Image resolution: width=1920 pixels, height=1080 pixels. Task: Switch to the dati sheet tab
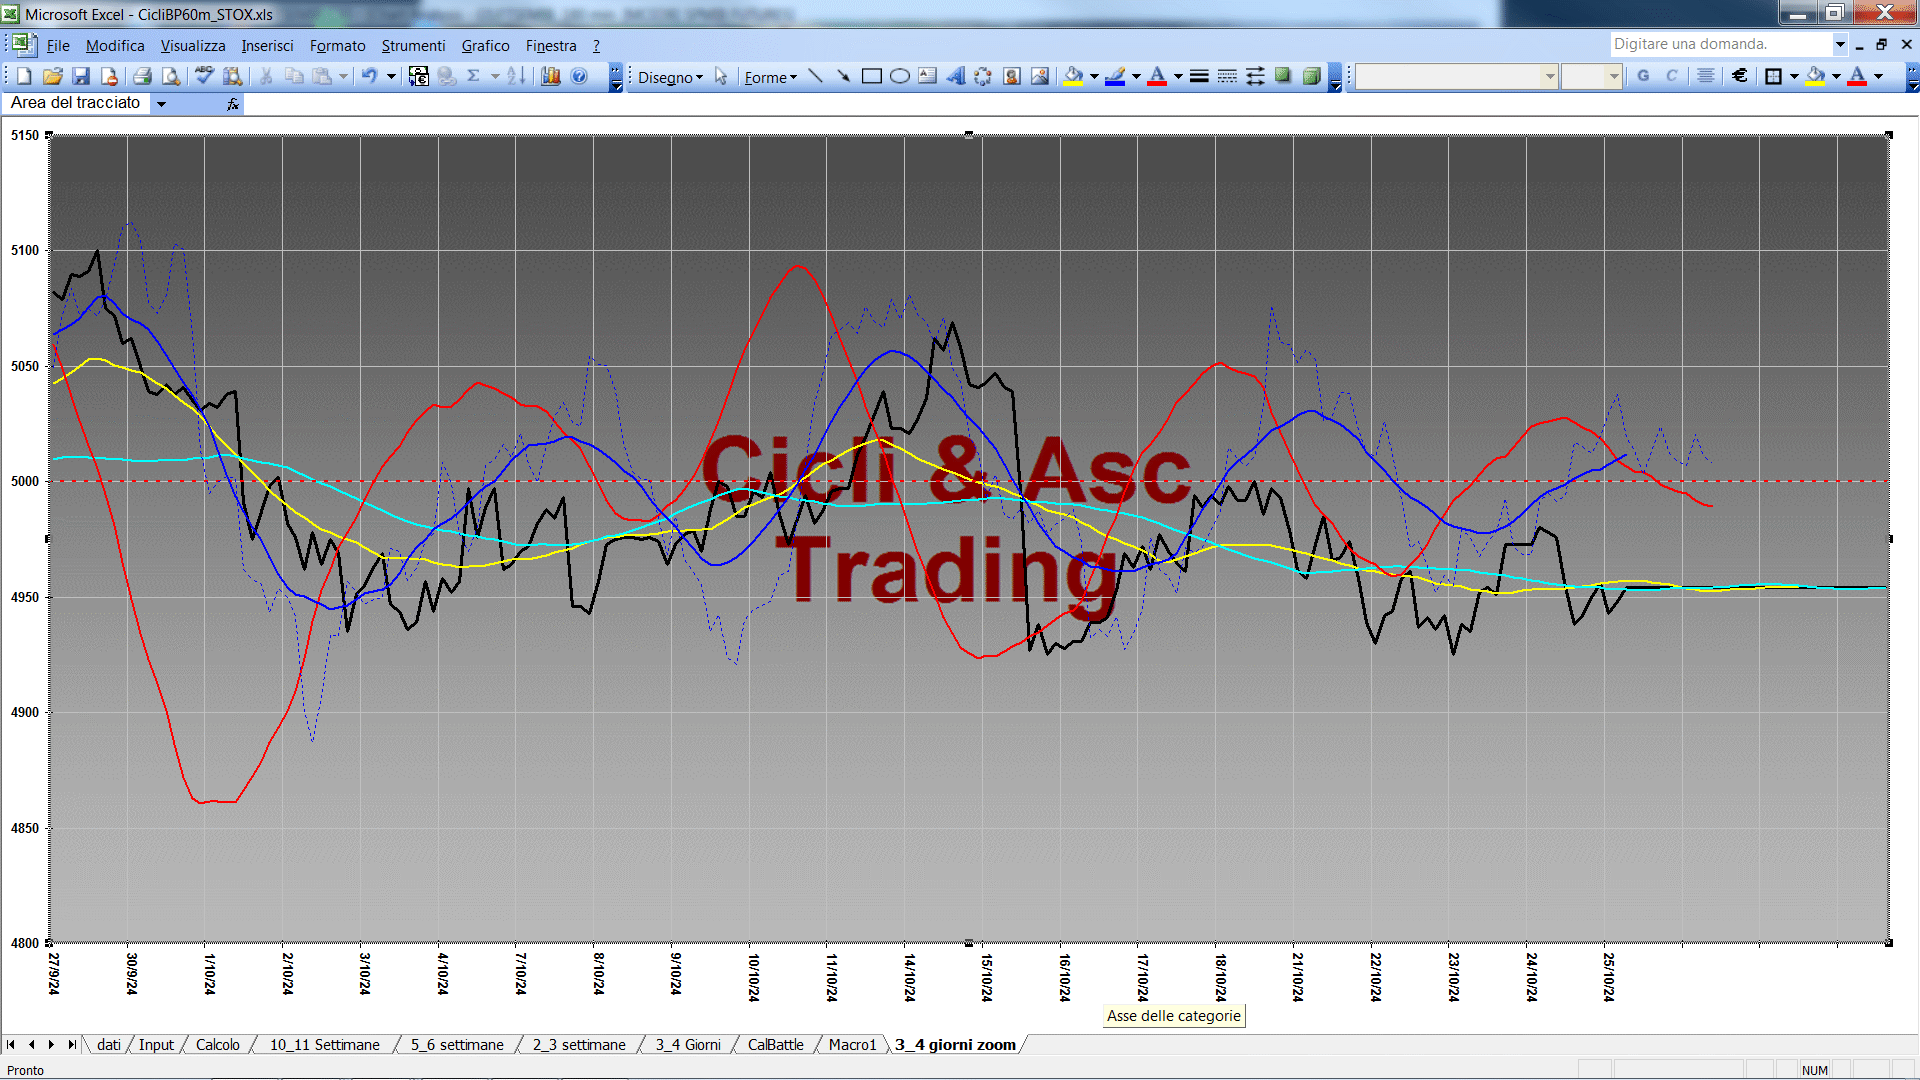coord(108,1045)
